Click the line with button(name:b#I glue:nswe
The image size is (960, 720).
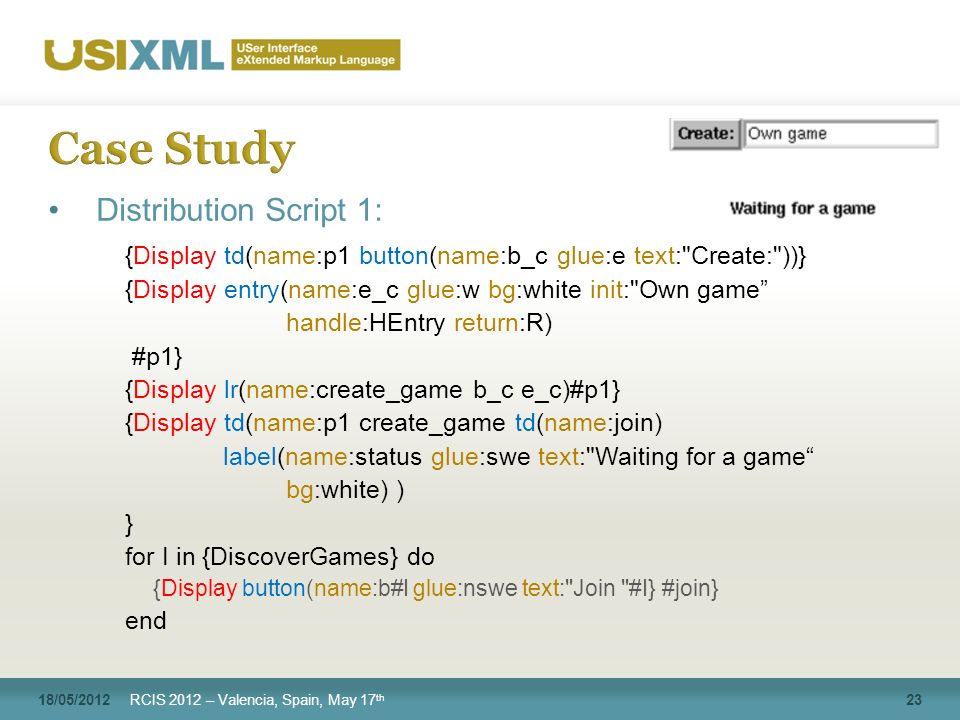coord(435,588)
